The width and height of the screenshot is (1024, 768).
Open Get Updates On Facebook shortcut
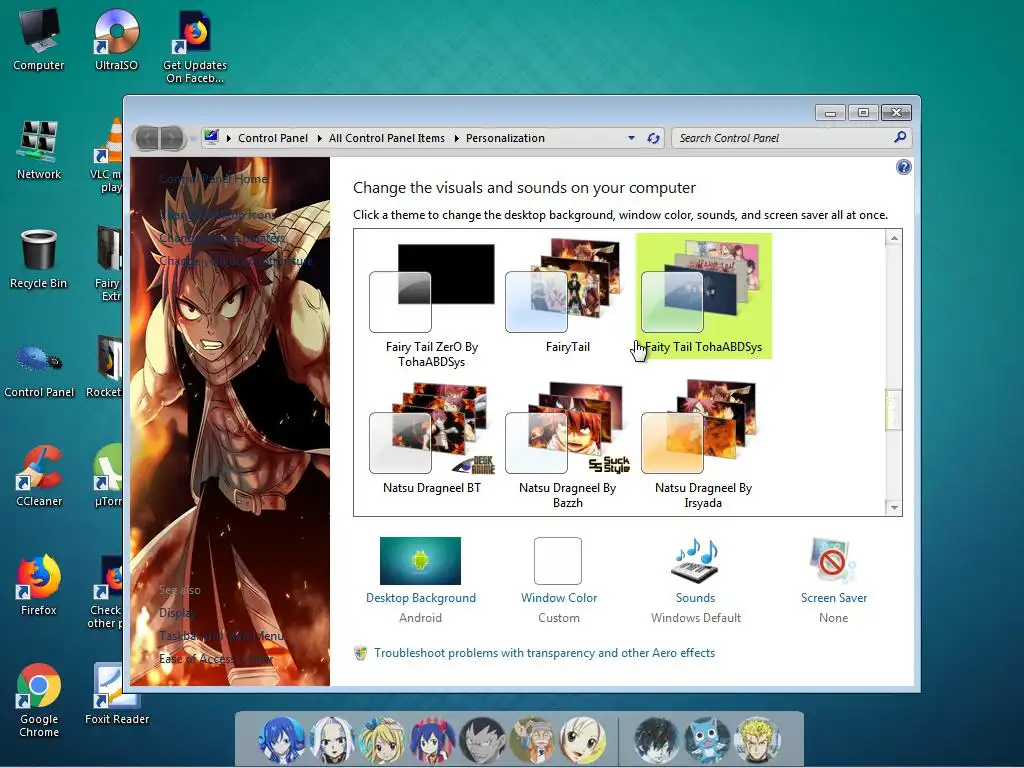coord(195,46)
